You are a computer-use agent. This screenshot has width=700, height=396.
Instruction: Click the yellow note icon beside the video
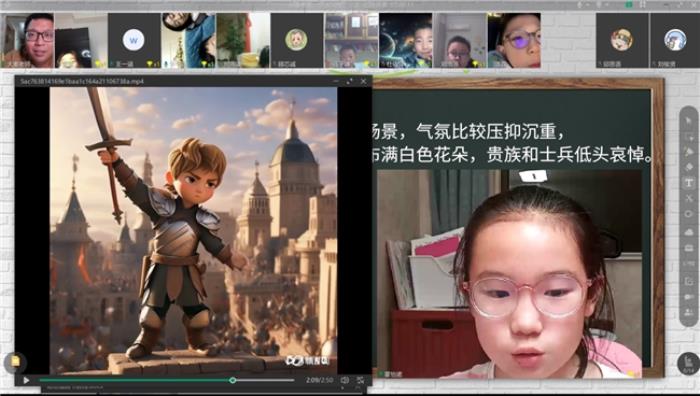tap(15, 362)
